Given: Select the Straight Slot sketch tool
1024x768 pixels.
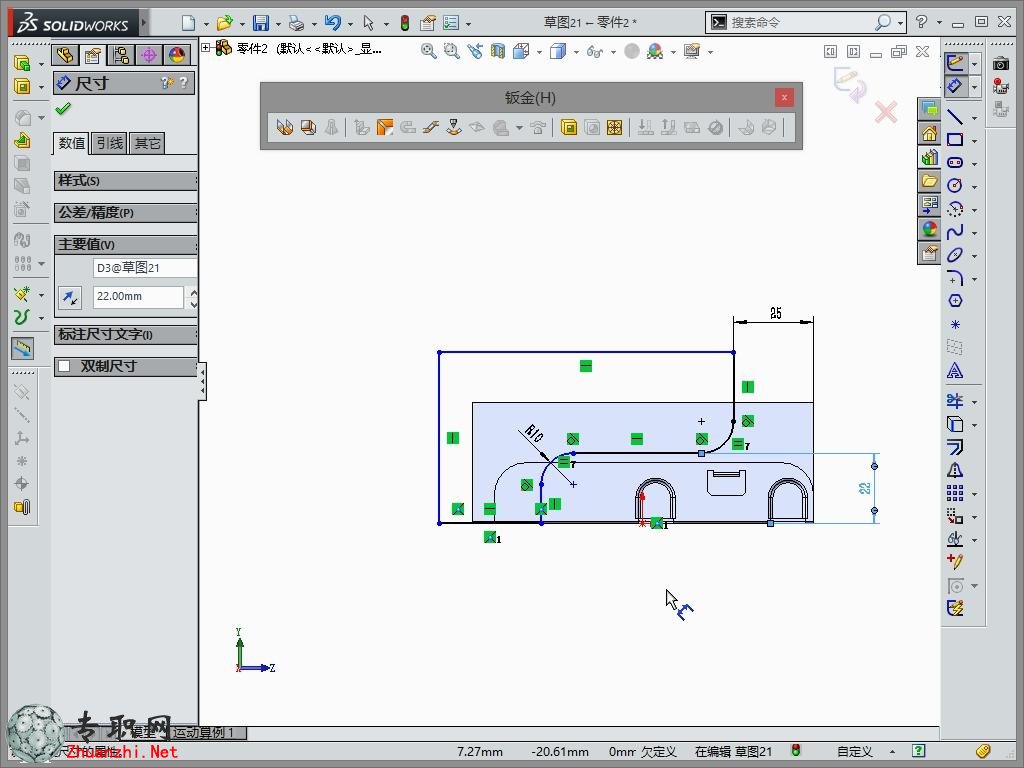Looking at the screenshot, I should click(955, 162).
